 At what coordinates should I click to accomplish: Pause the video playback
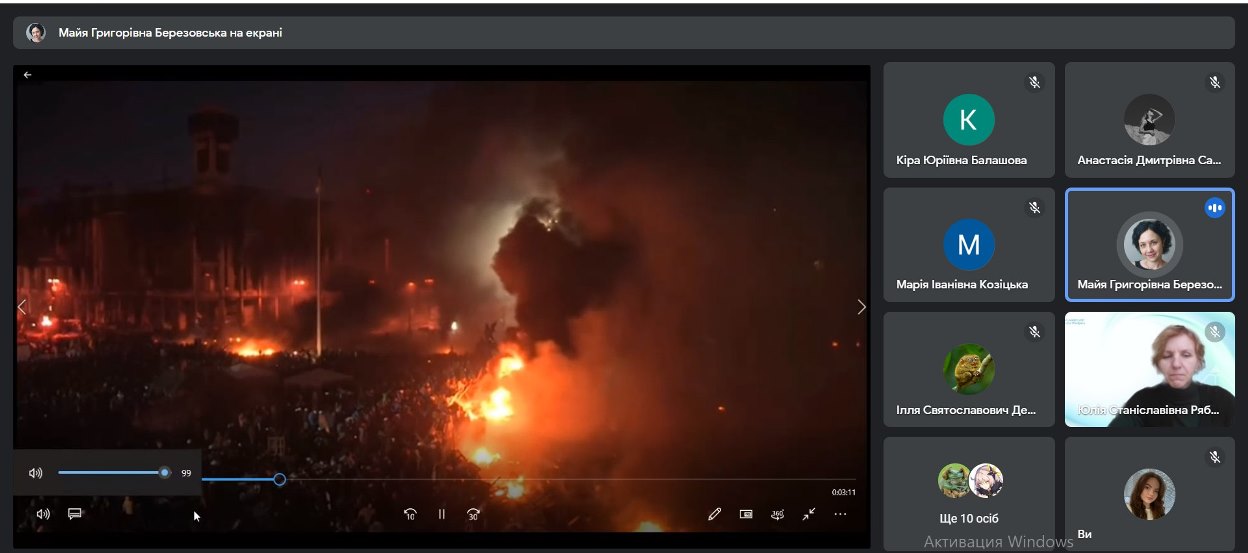click(x=441, y=514)
